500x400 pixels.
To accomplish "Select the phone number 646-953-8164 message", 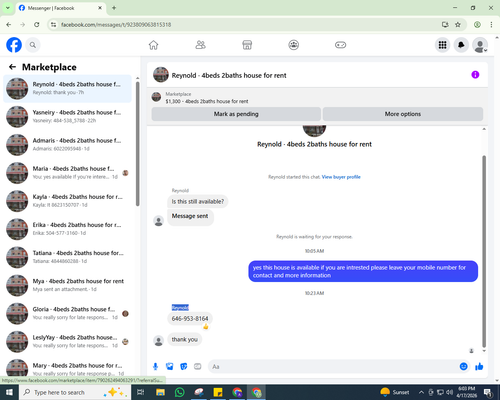I will tap(190, 319).
